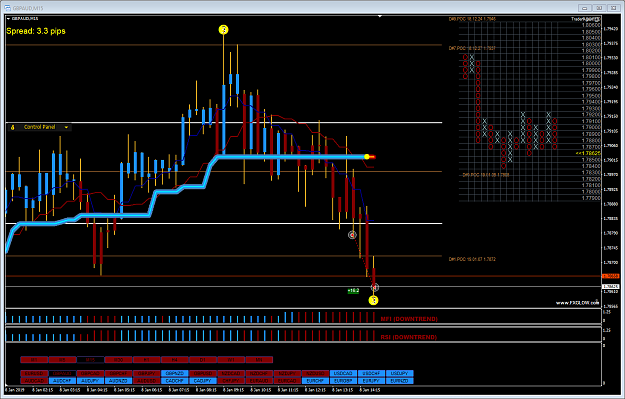Switch chart to NZDUSD pair
Screen dimensions: 625x399
(316, 373)
